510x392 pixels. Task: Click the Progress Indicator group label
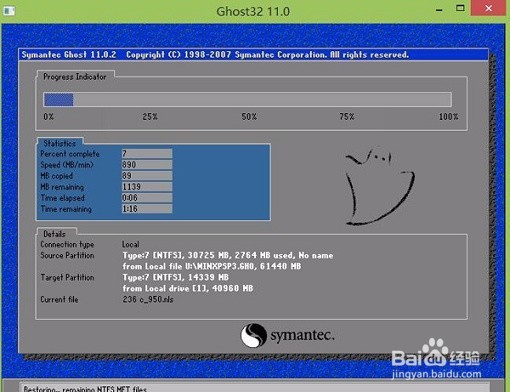coord(75,77)
